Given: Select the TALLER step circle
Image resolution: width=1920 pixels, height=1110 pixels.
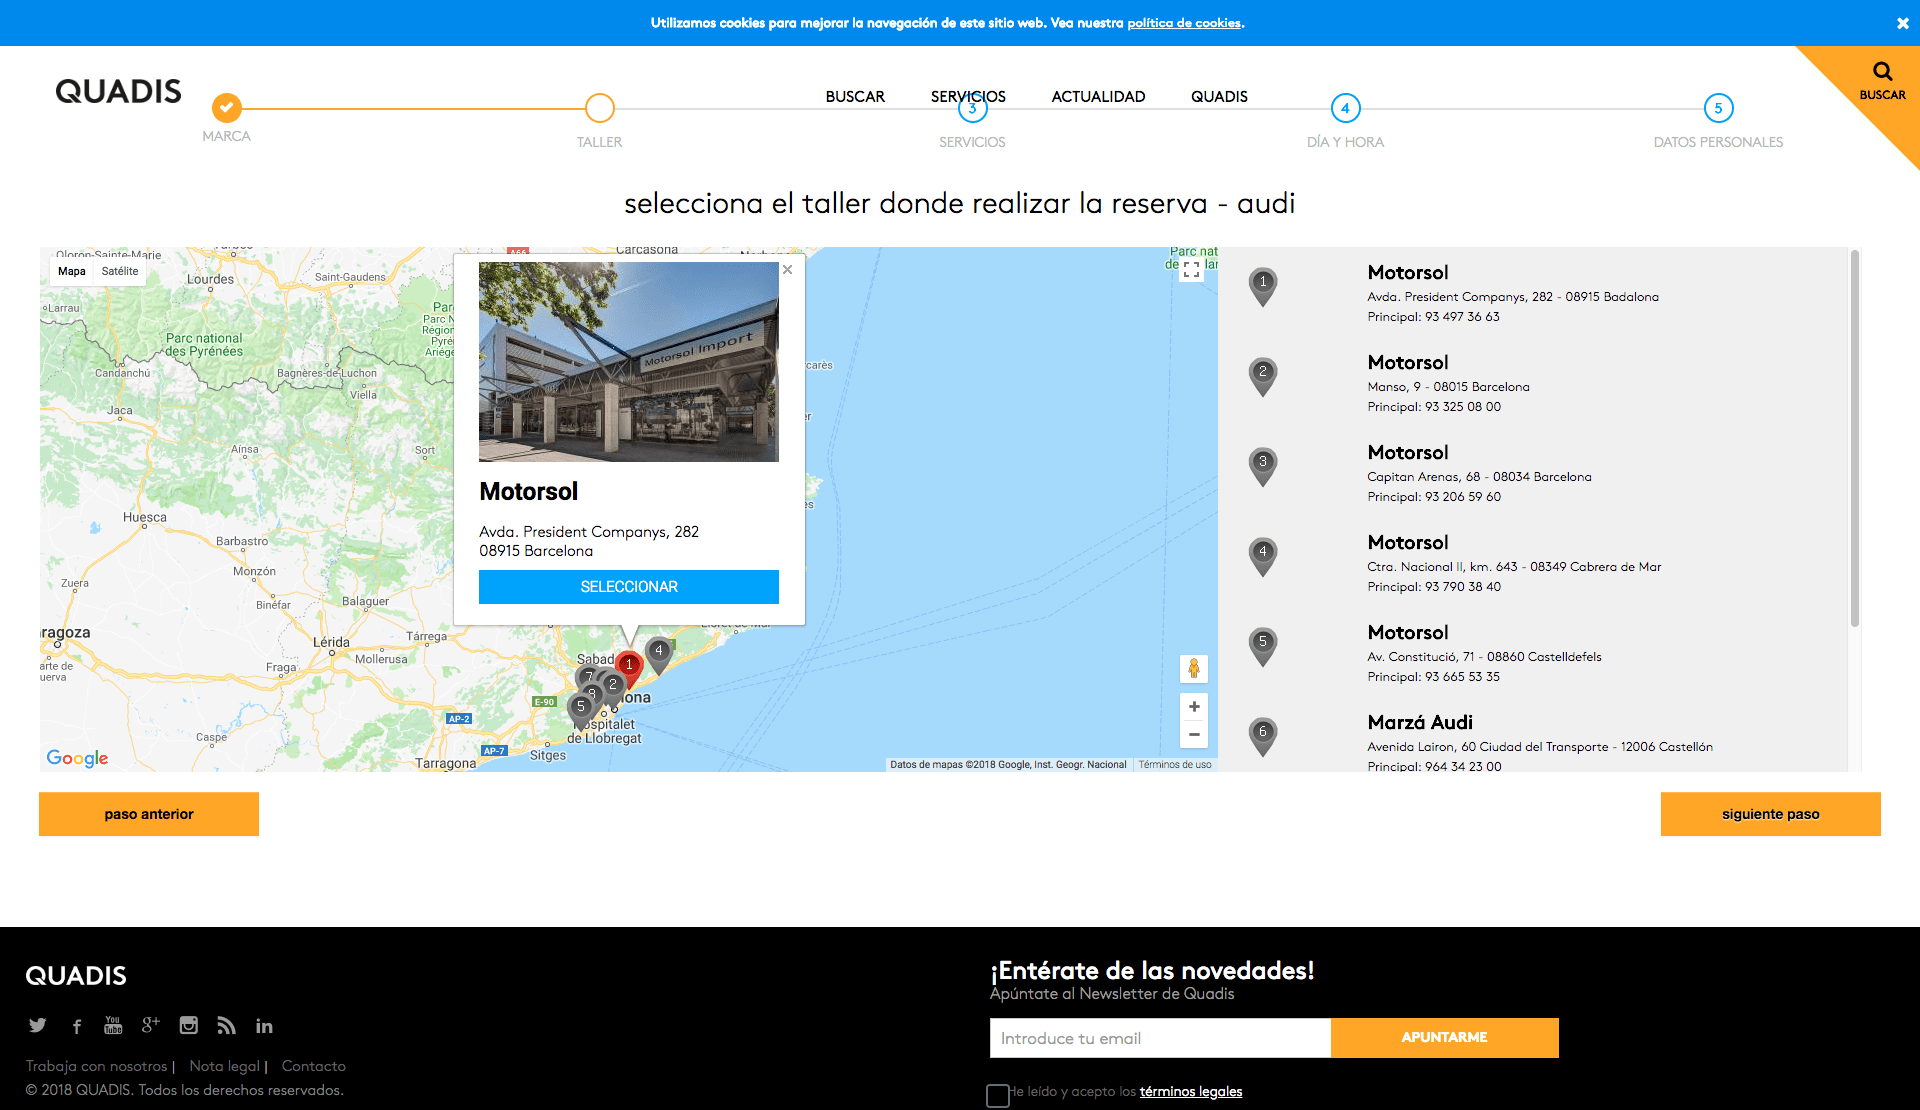Looking at the screenshot, I should click(x=599, y=107).
